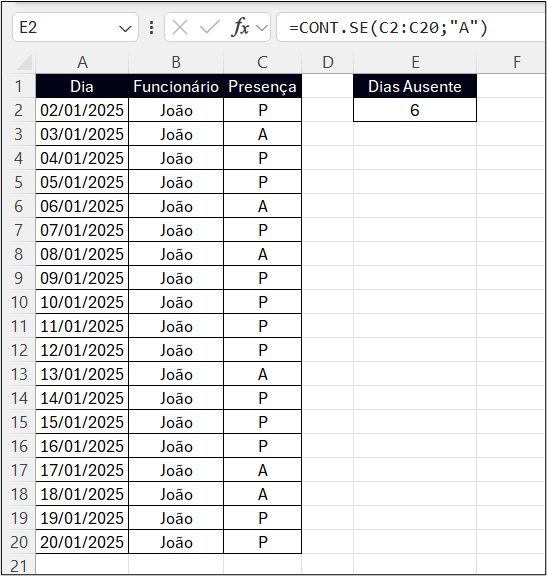Viewport: 547px width, 576px height.
Task: Select the date cell 10/01/2025
Action: point(82,302)
